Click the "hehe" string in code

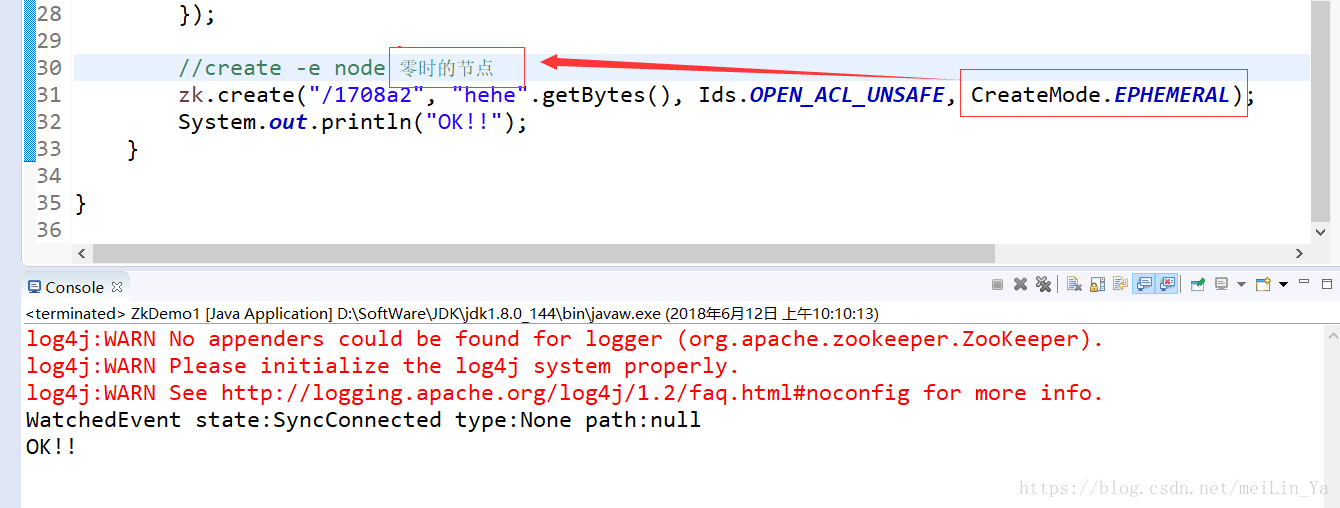(x=490, y=95)
